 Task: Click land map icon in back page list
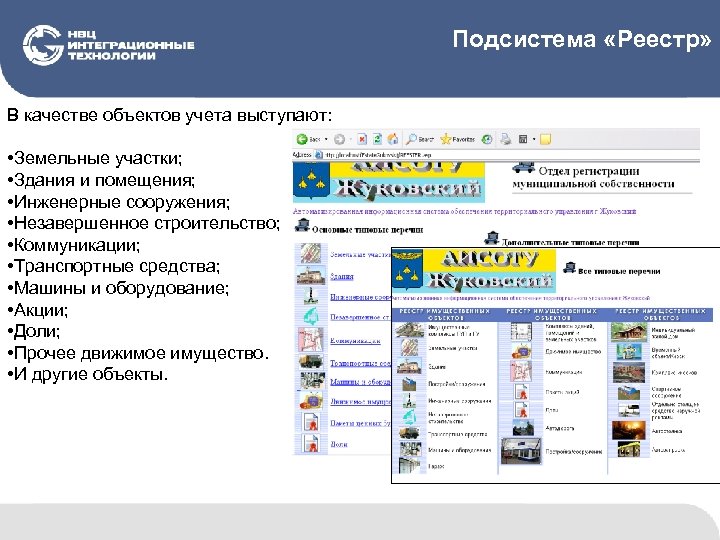click(x=310, y=253)
